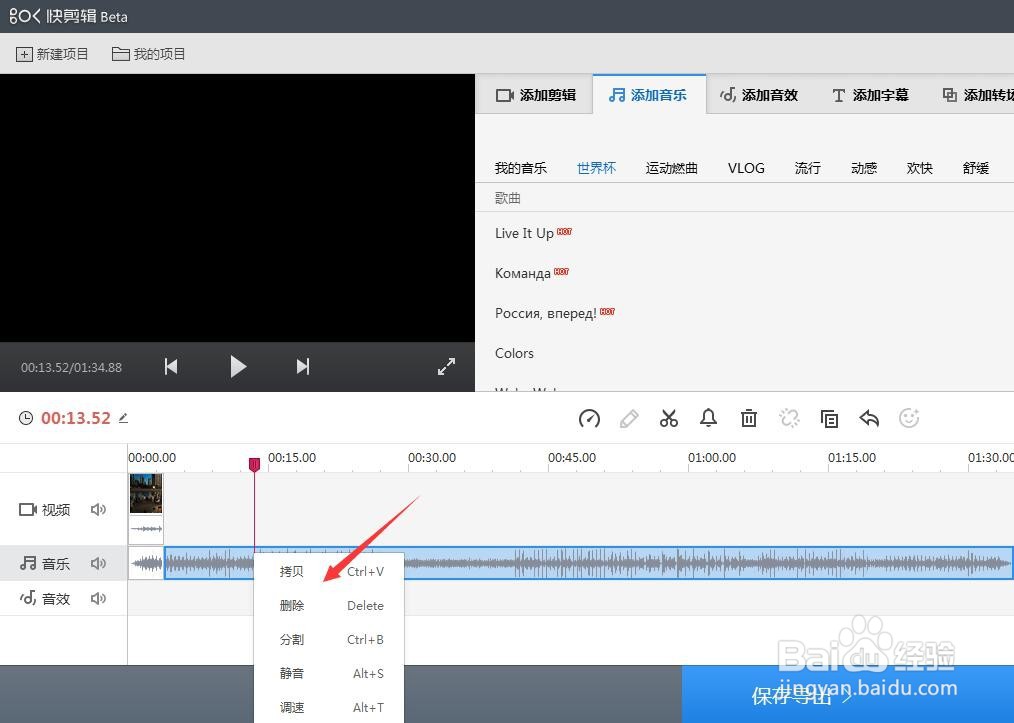Select song Россия, вперед!

[546, 314]
